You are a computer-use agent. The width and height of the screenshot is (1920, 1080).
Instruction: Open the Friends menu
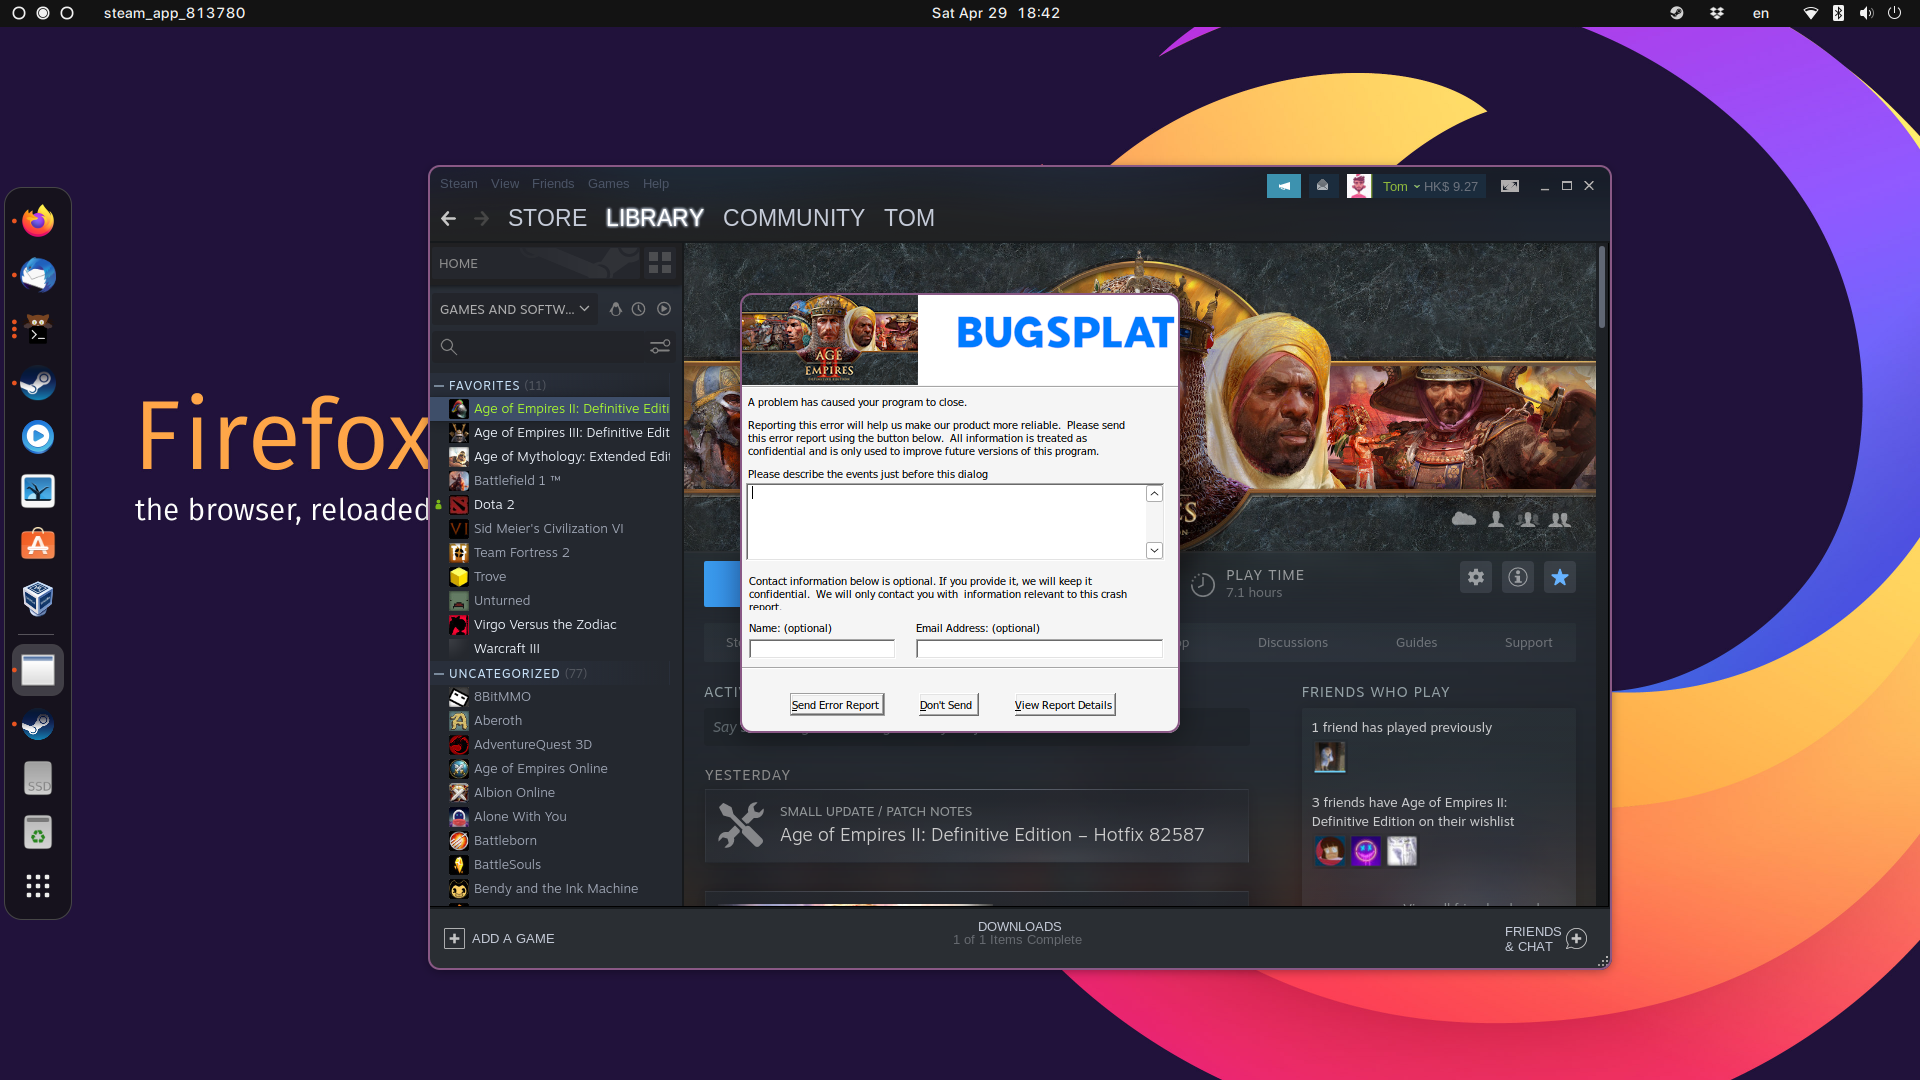pyautogui.click(x=553, y=184)
